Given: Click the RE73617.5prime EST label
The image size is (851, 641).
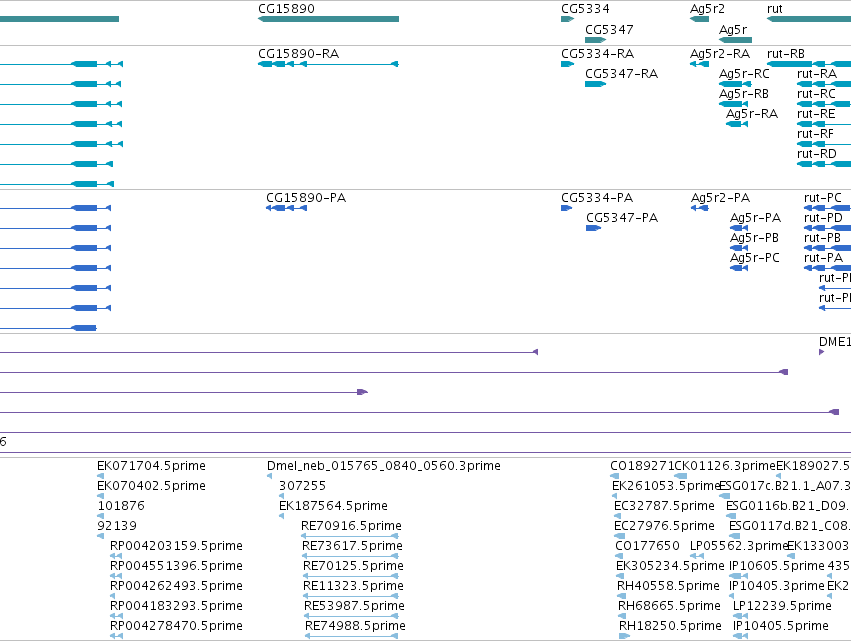Looking at the screenshot, I should [x=352, y=546].
